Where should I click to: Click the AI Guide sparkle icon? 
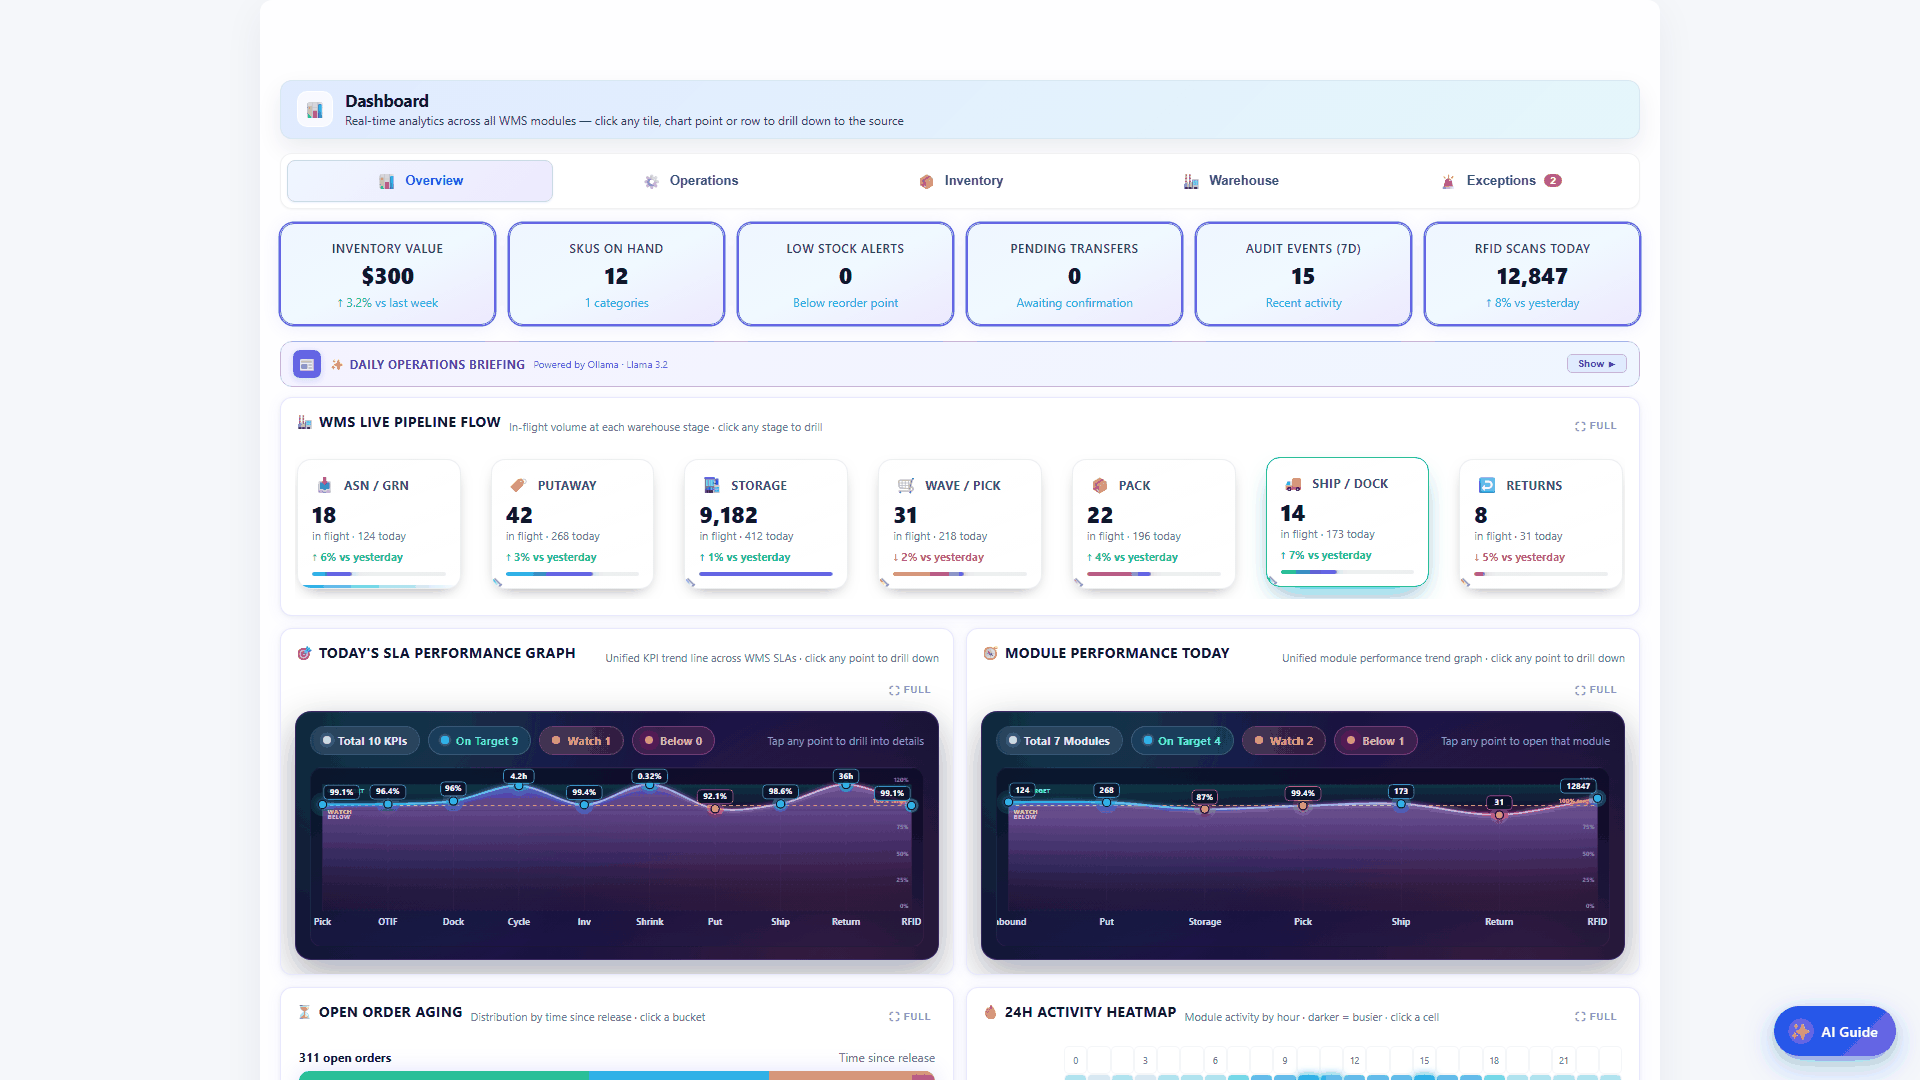[1801, 1032]
